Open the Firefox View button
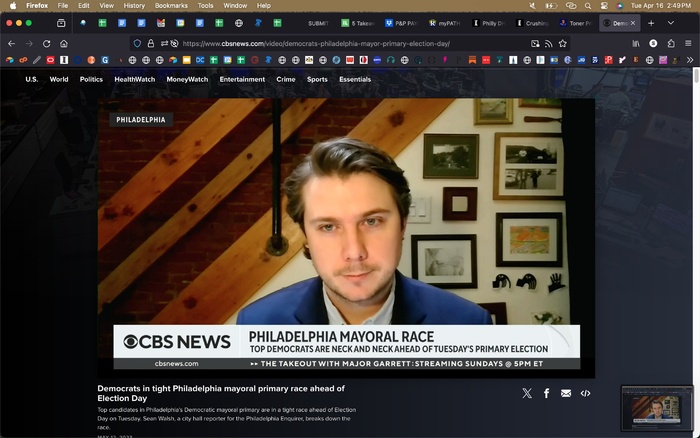This screenshot has width=700, height=438. (x=61, y=23)
